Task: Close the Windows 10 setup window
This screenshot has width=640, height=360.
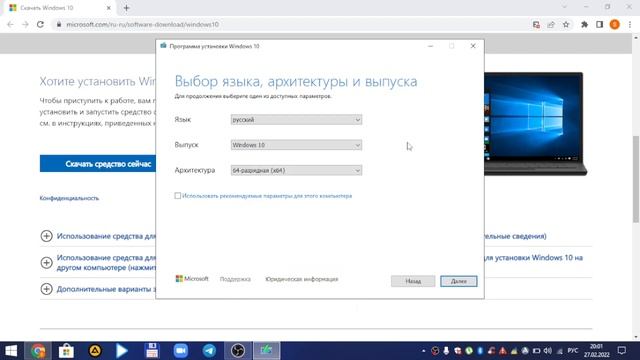Action: point(473,46)
